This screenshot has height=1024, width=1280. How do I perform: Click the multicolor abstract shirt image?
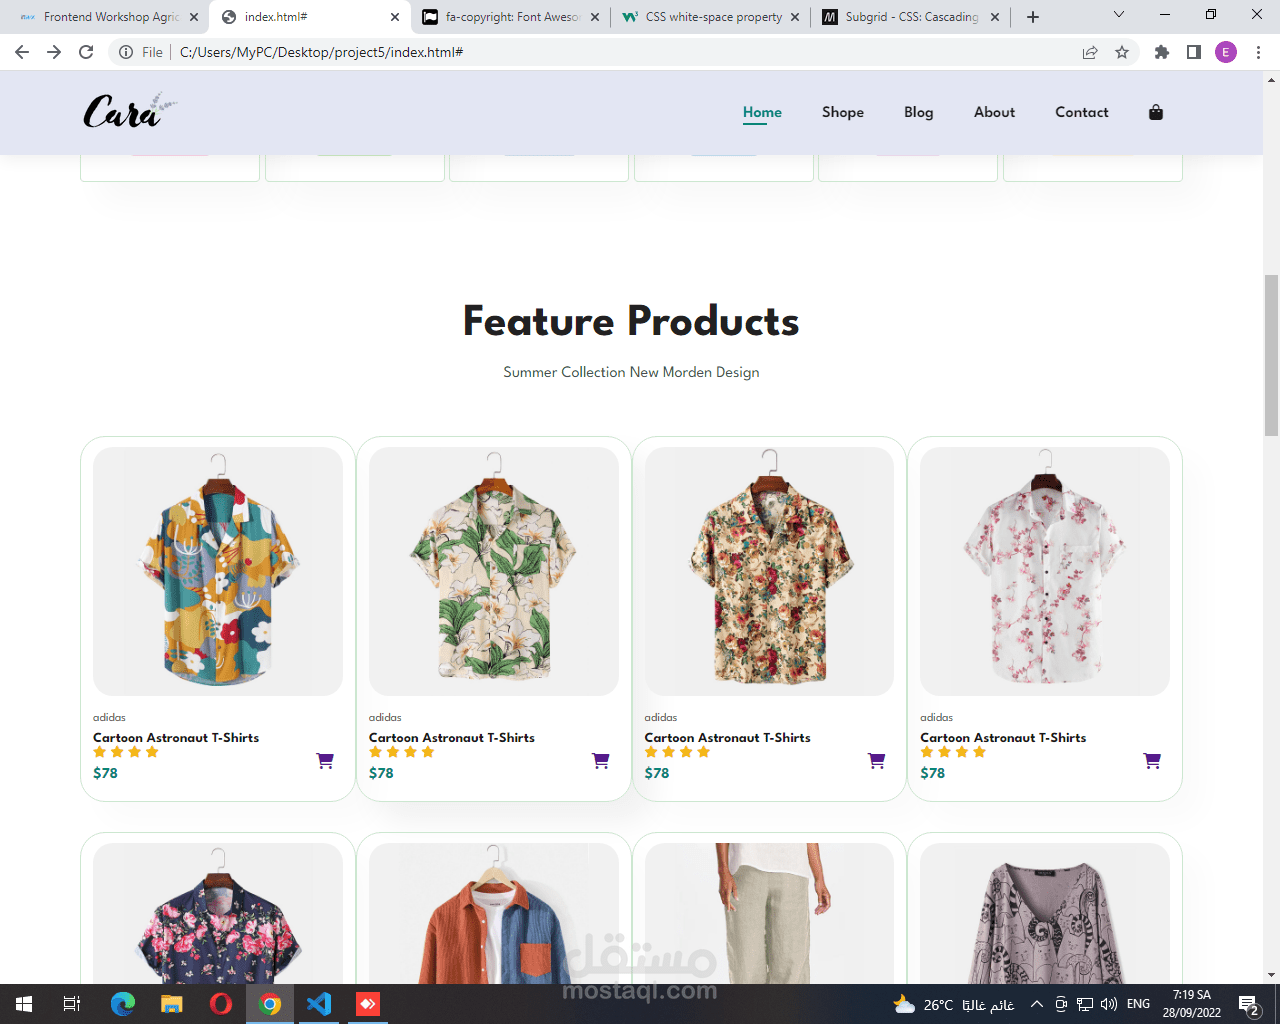[x=218, y=571]
